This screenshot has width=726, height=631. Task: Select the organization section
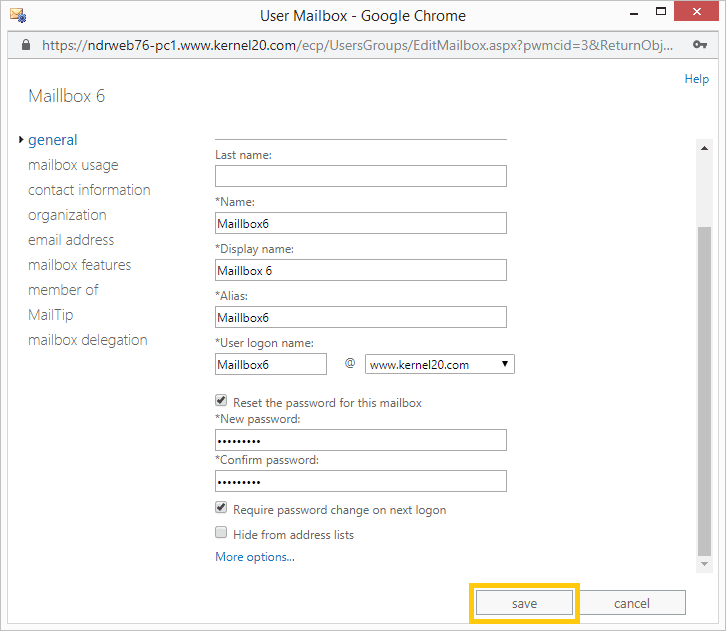tap(67, 215)
